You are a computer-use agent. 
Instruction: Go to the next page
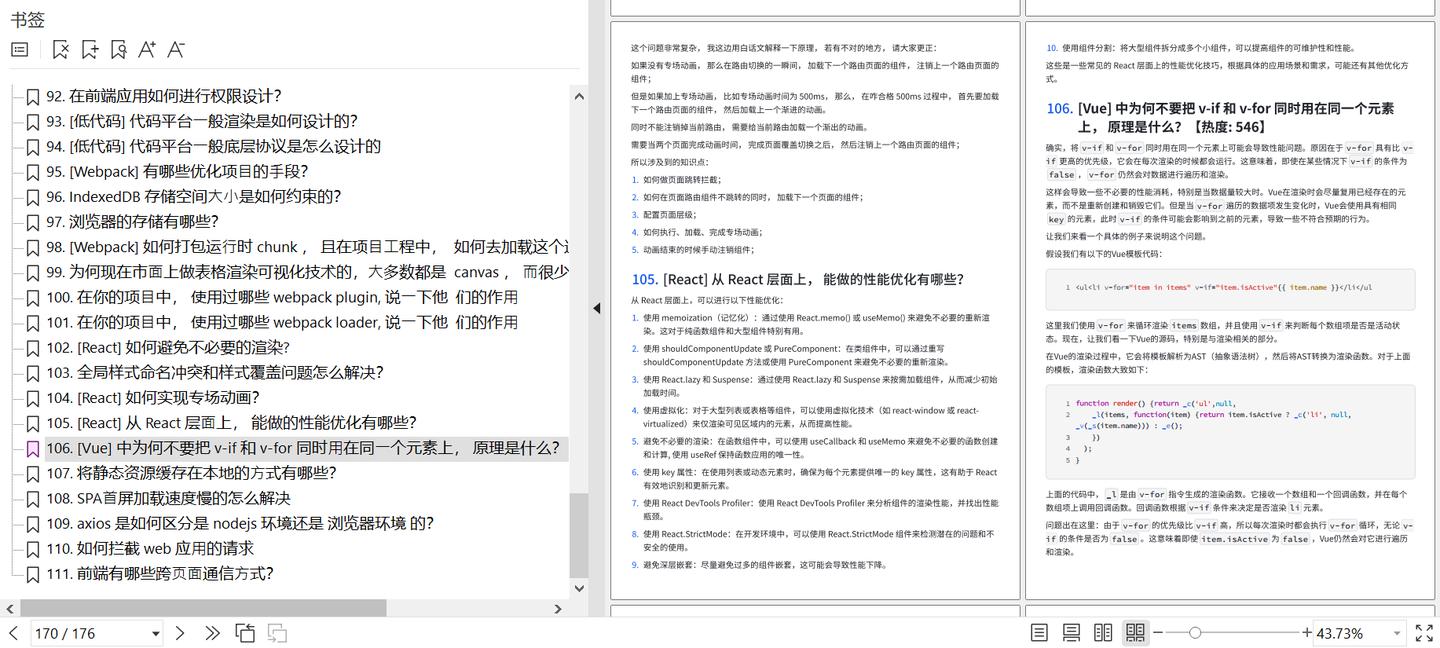point(180,632)
